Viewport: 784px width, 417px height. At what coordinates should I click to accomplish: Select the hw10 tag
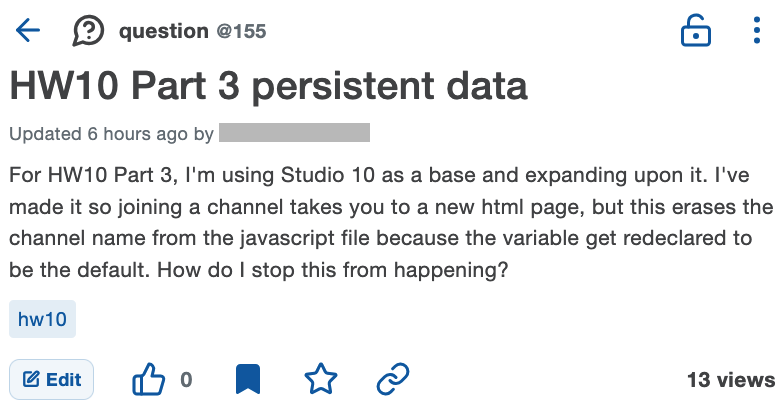[x=42, y=321]
